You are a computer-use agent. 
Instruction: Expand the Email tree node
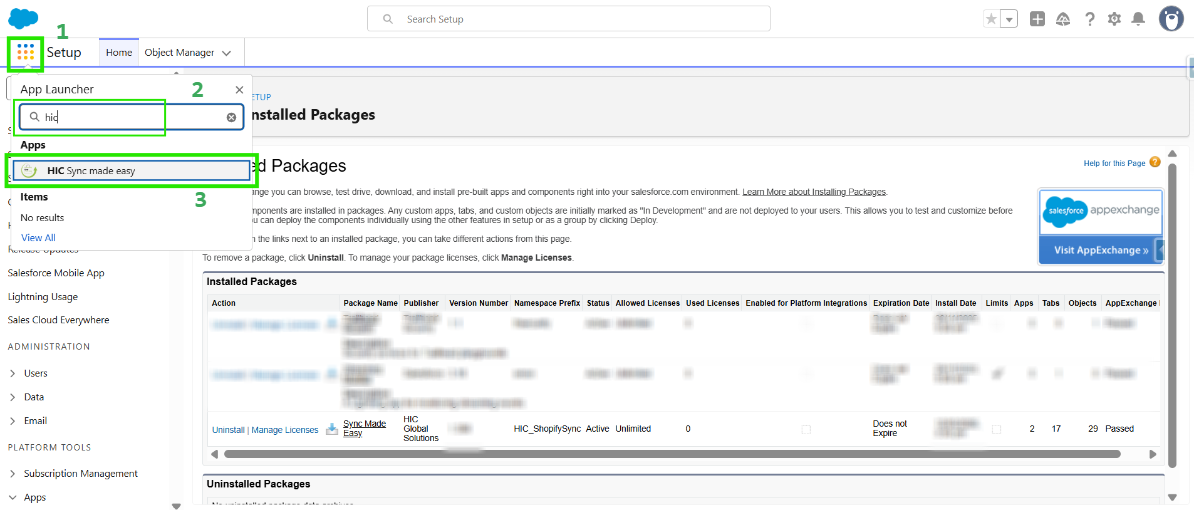pyautogui.click(x=13, y=421)
